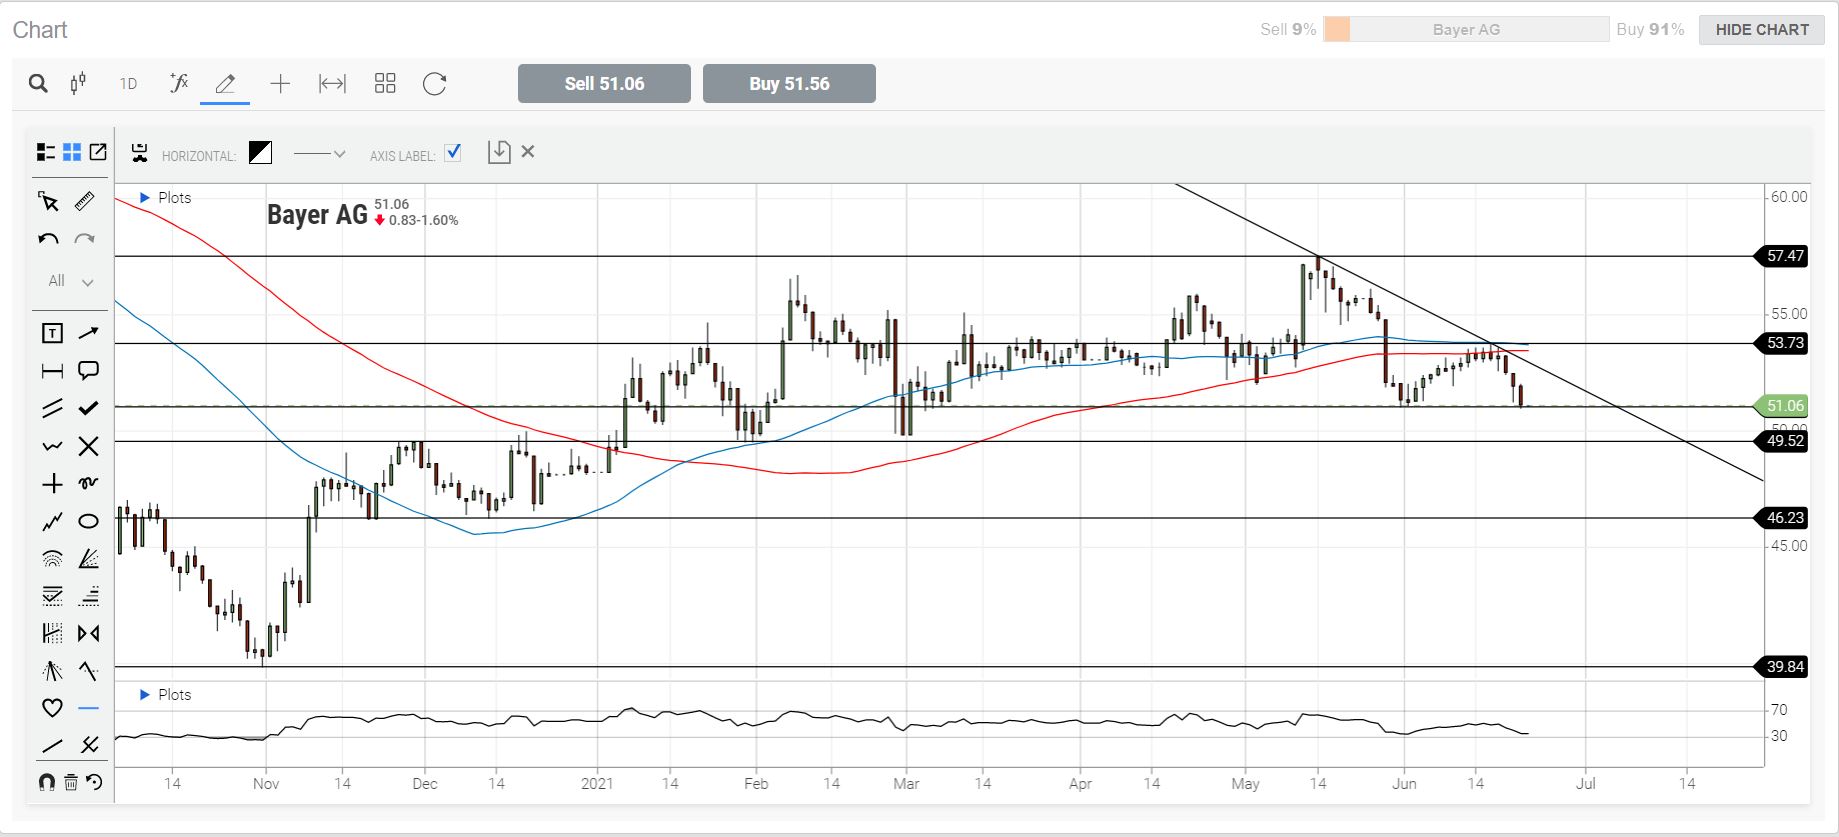
Task: Select the Fibonacci arc tool
Action: click(52, 559)
